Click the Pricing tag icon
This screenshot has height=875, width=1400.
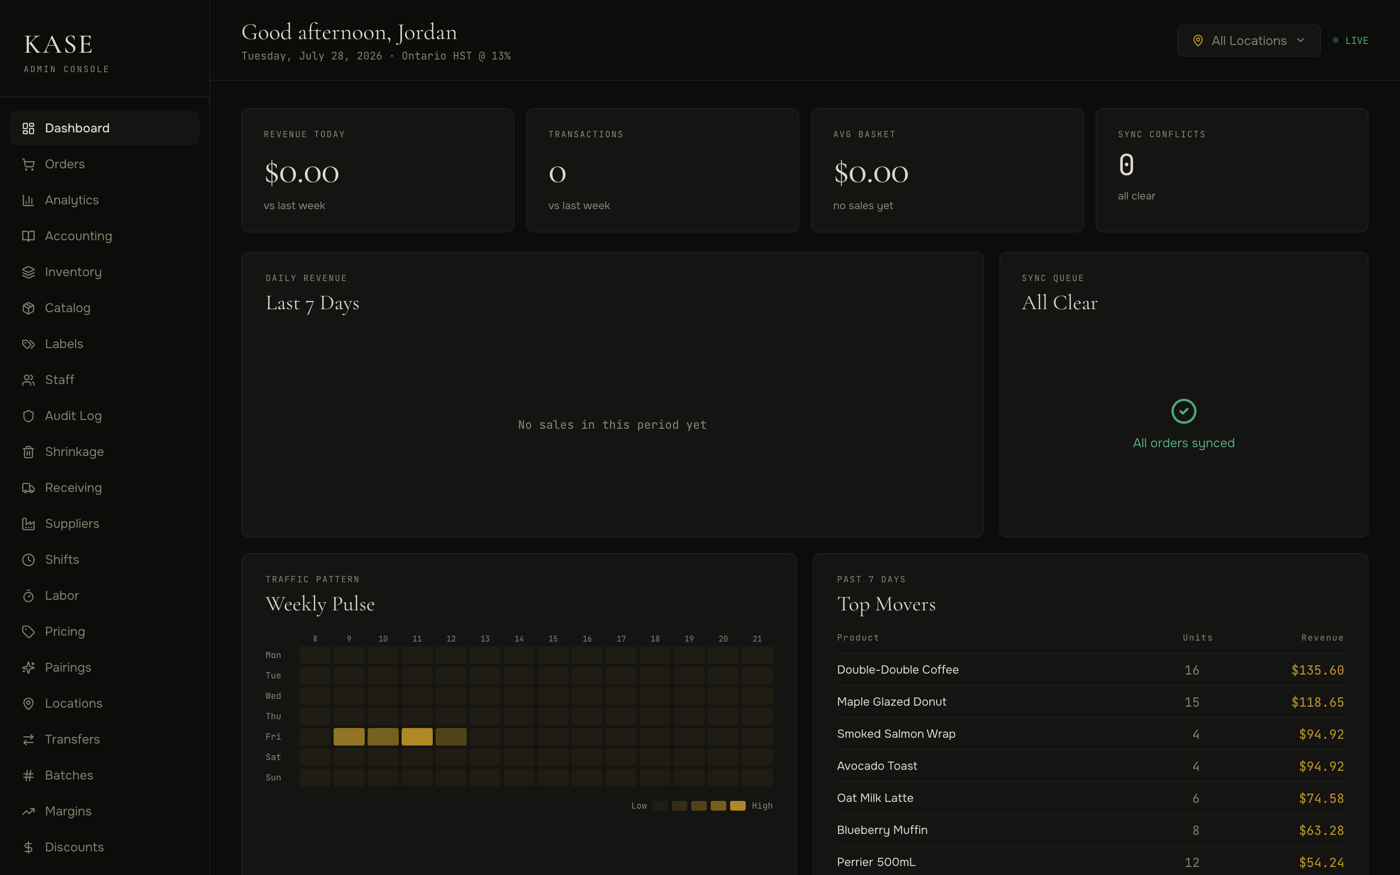pos(28,632)
